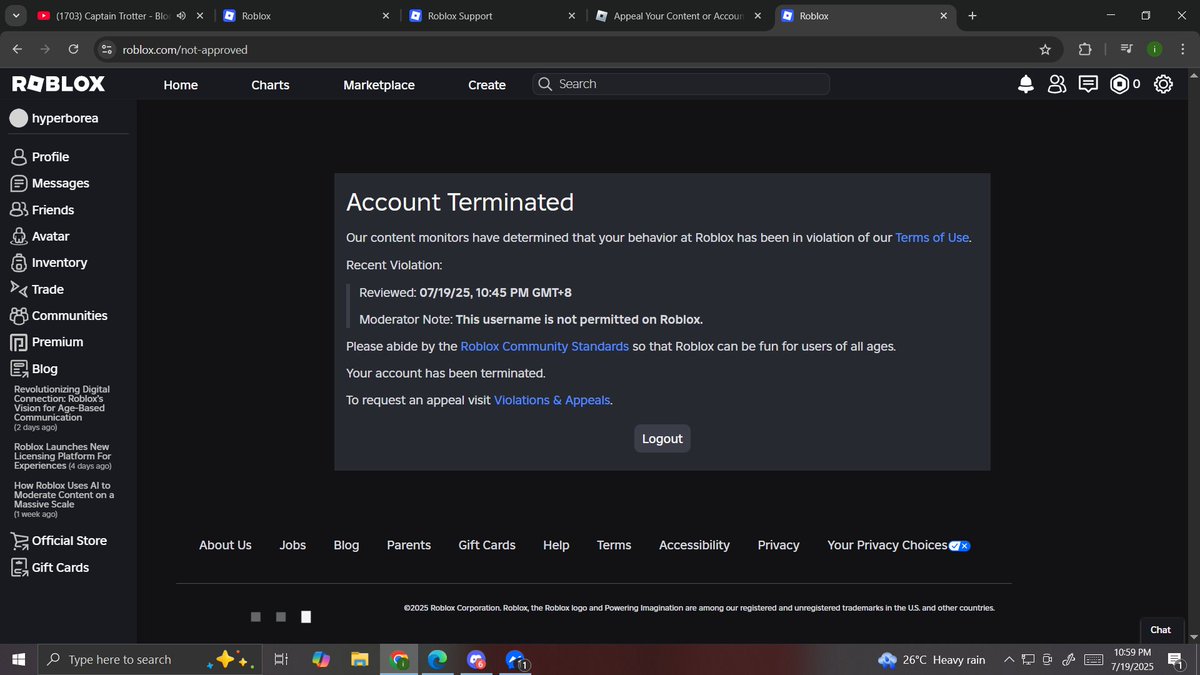View site information icon in address bar
1200x675 pixels.
[108, 49]
